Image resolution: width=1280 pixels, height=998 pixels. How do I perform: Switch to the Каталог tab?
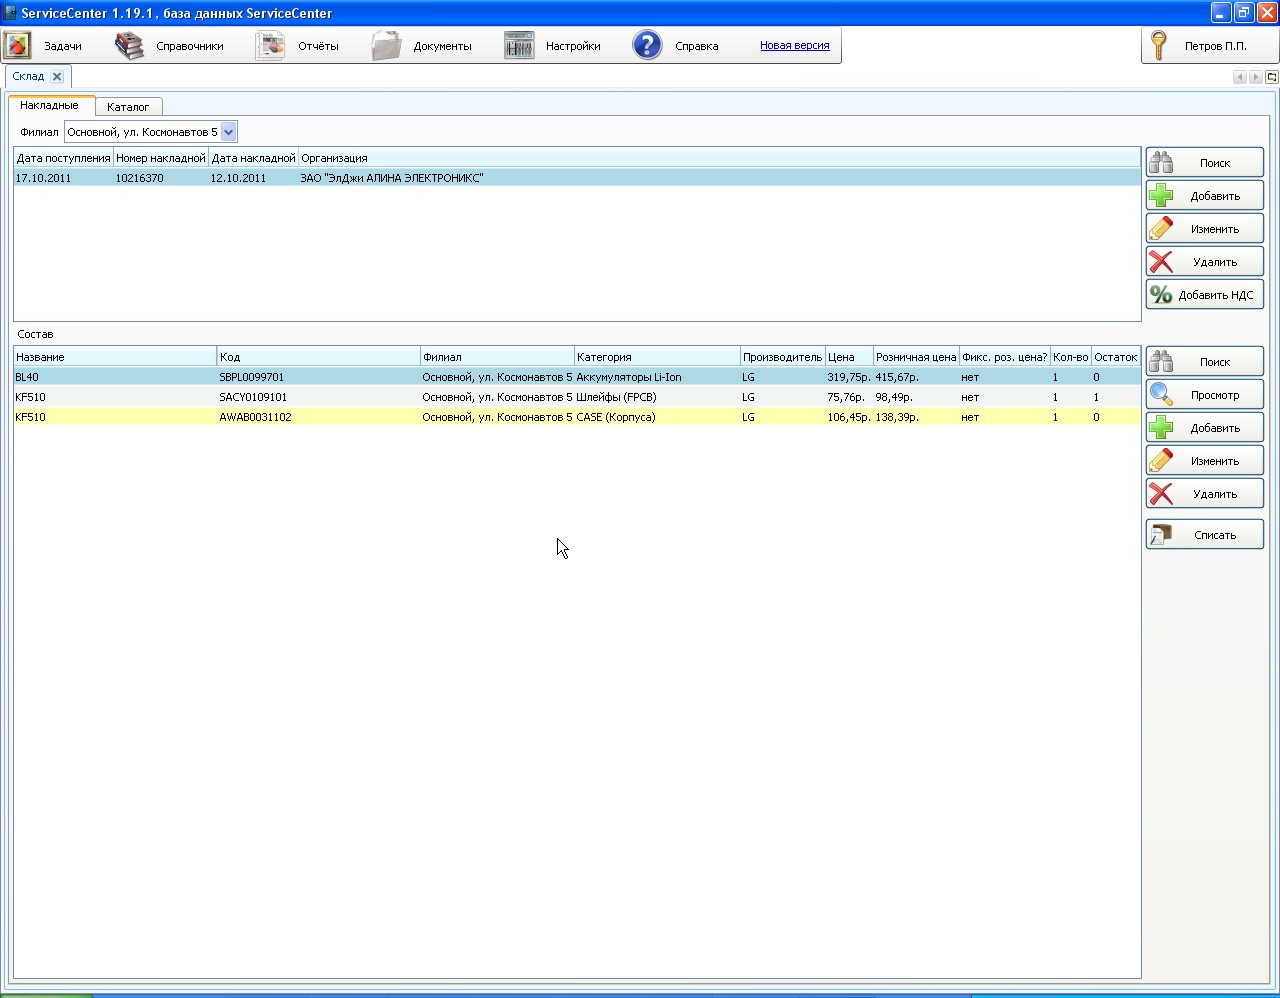pos(128,107)
